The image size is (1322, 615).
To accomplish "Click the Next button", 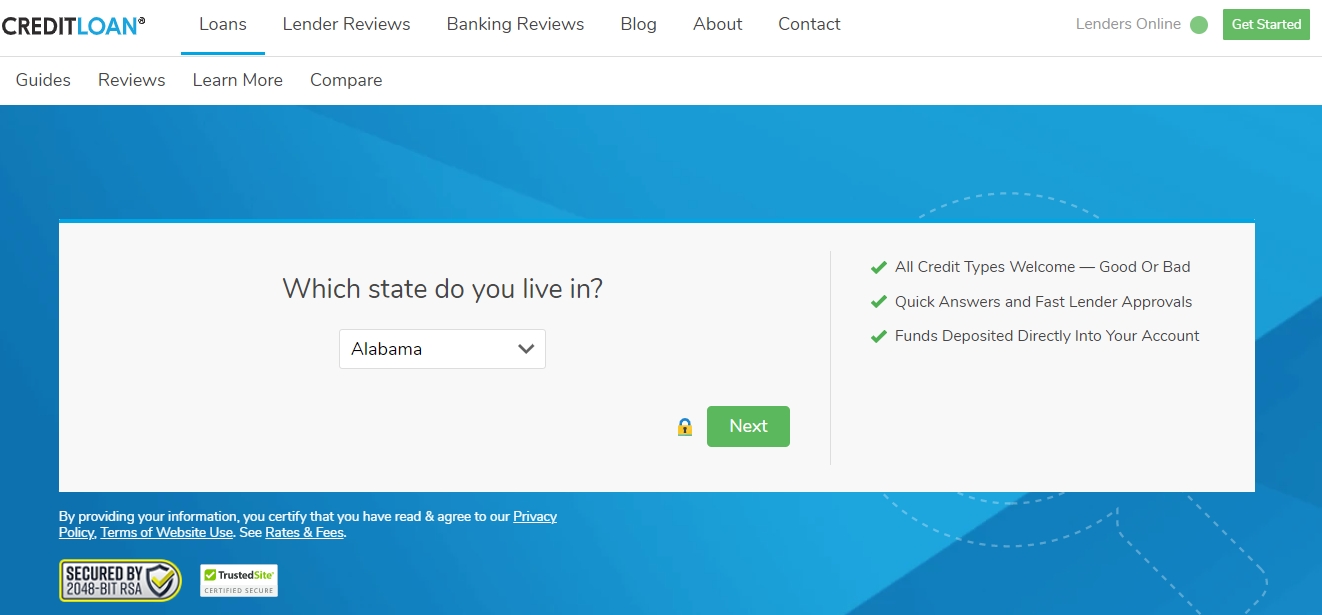I will pyautogui.click(x=748, y=426).
